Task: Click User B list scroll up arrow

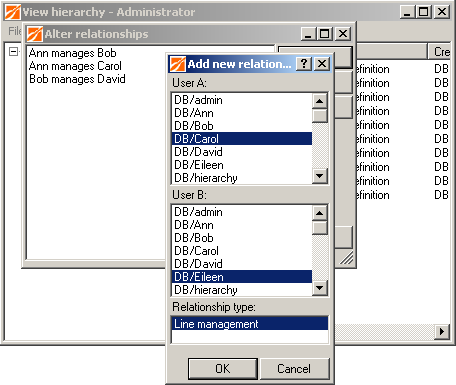Action: pos(320,213)
